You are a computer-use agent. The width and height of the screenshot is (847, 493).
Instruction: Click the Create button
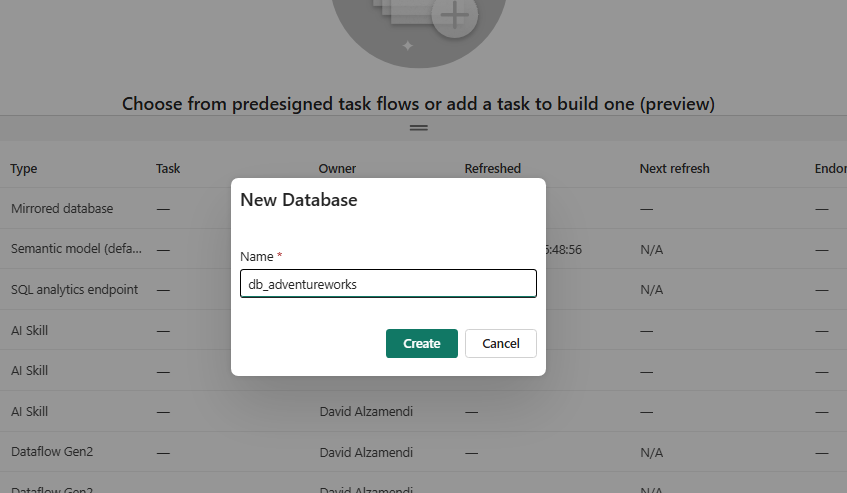tap(421, 343)
